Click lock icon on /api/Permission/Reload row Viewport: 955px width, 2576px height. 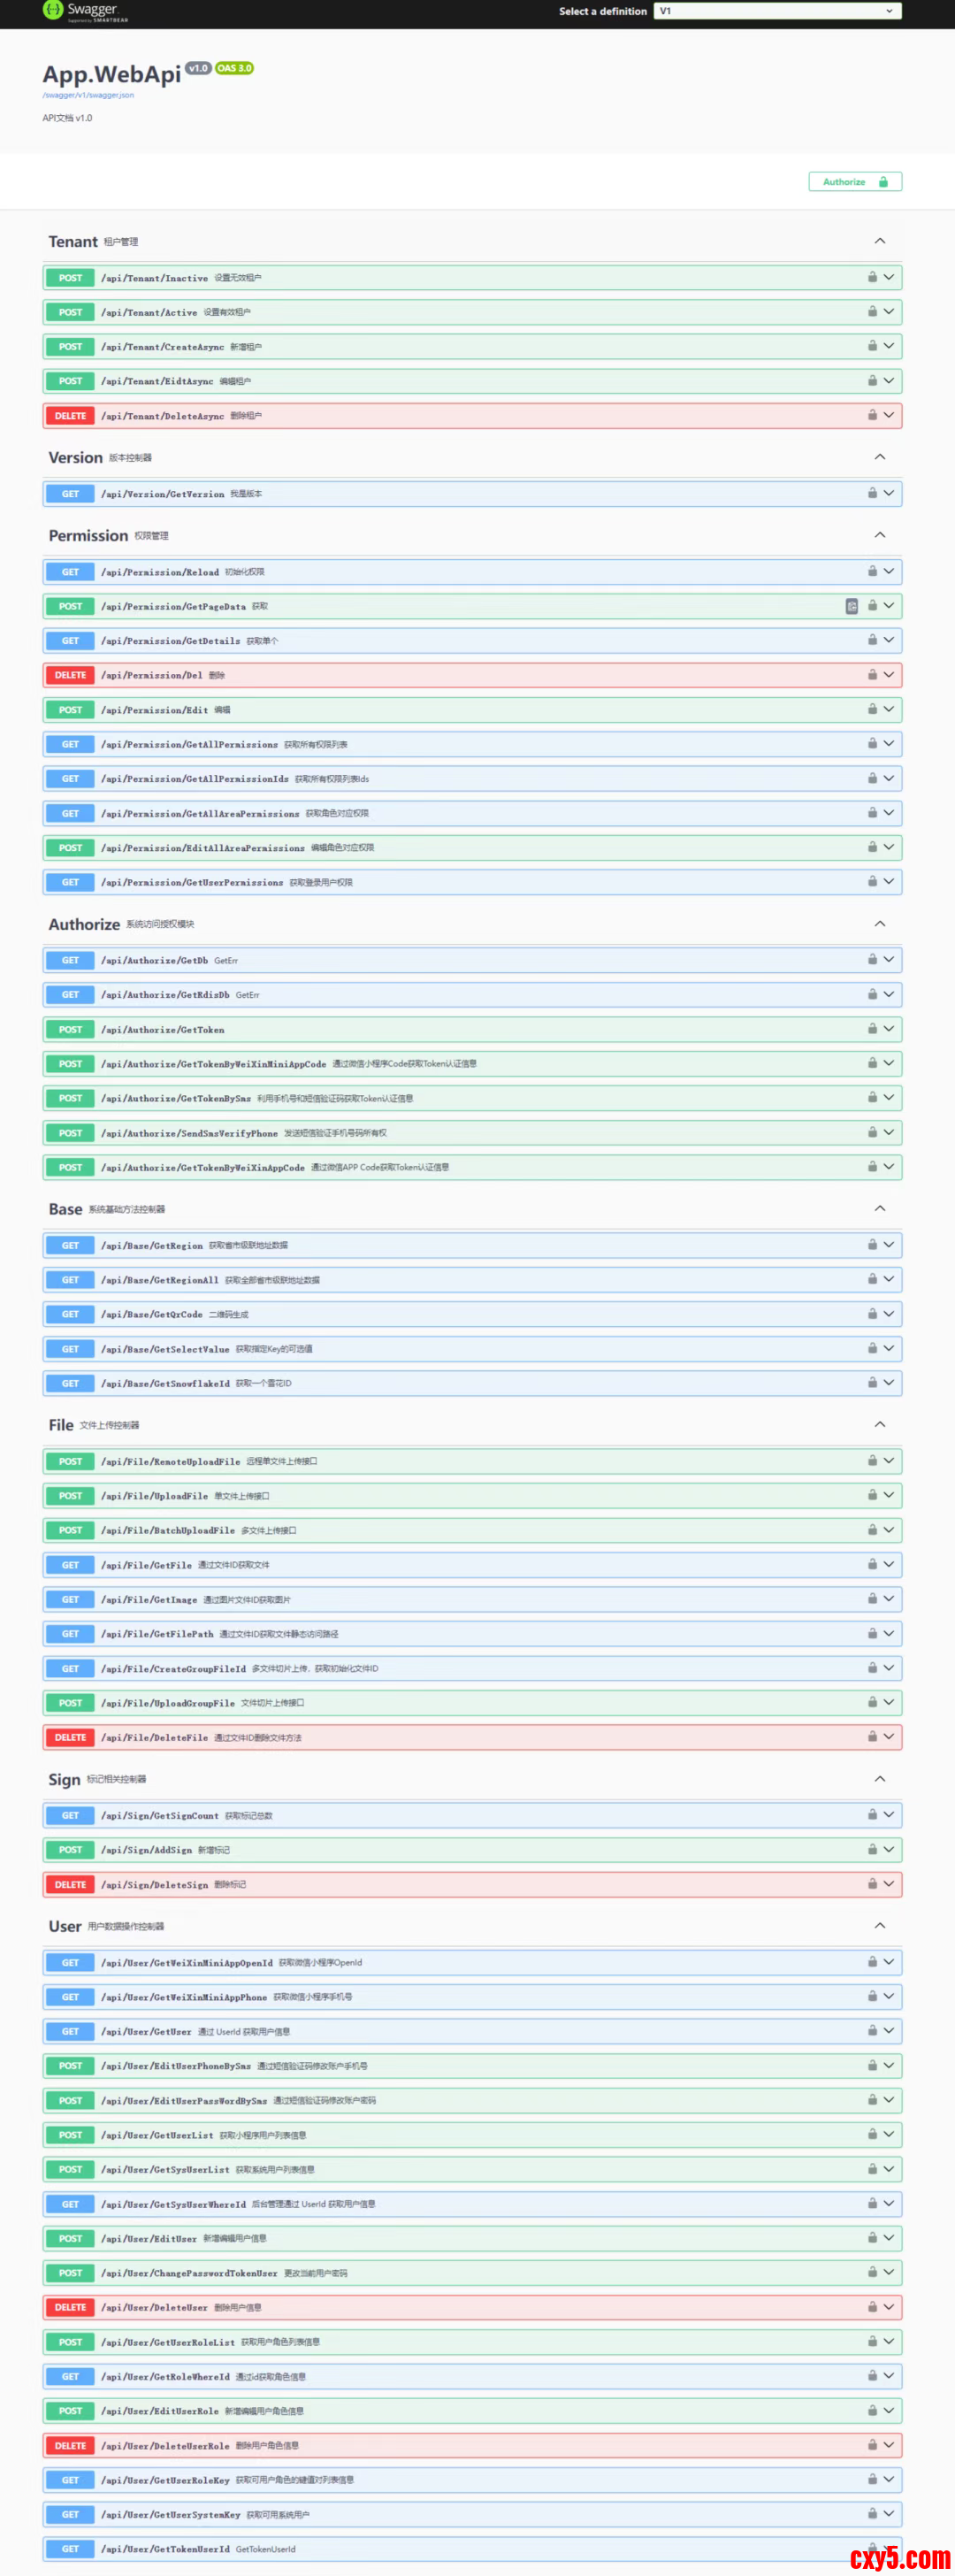[872, 571]
